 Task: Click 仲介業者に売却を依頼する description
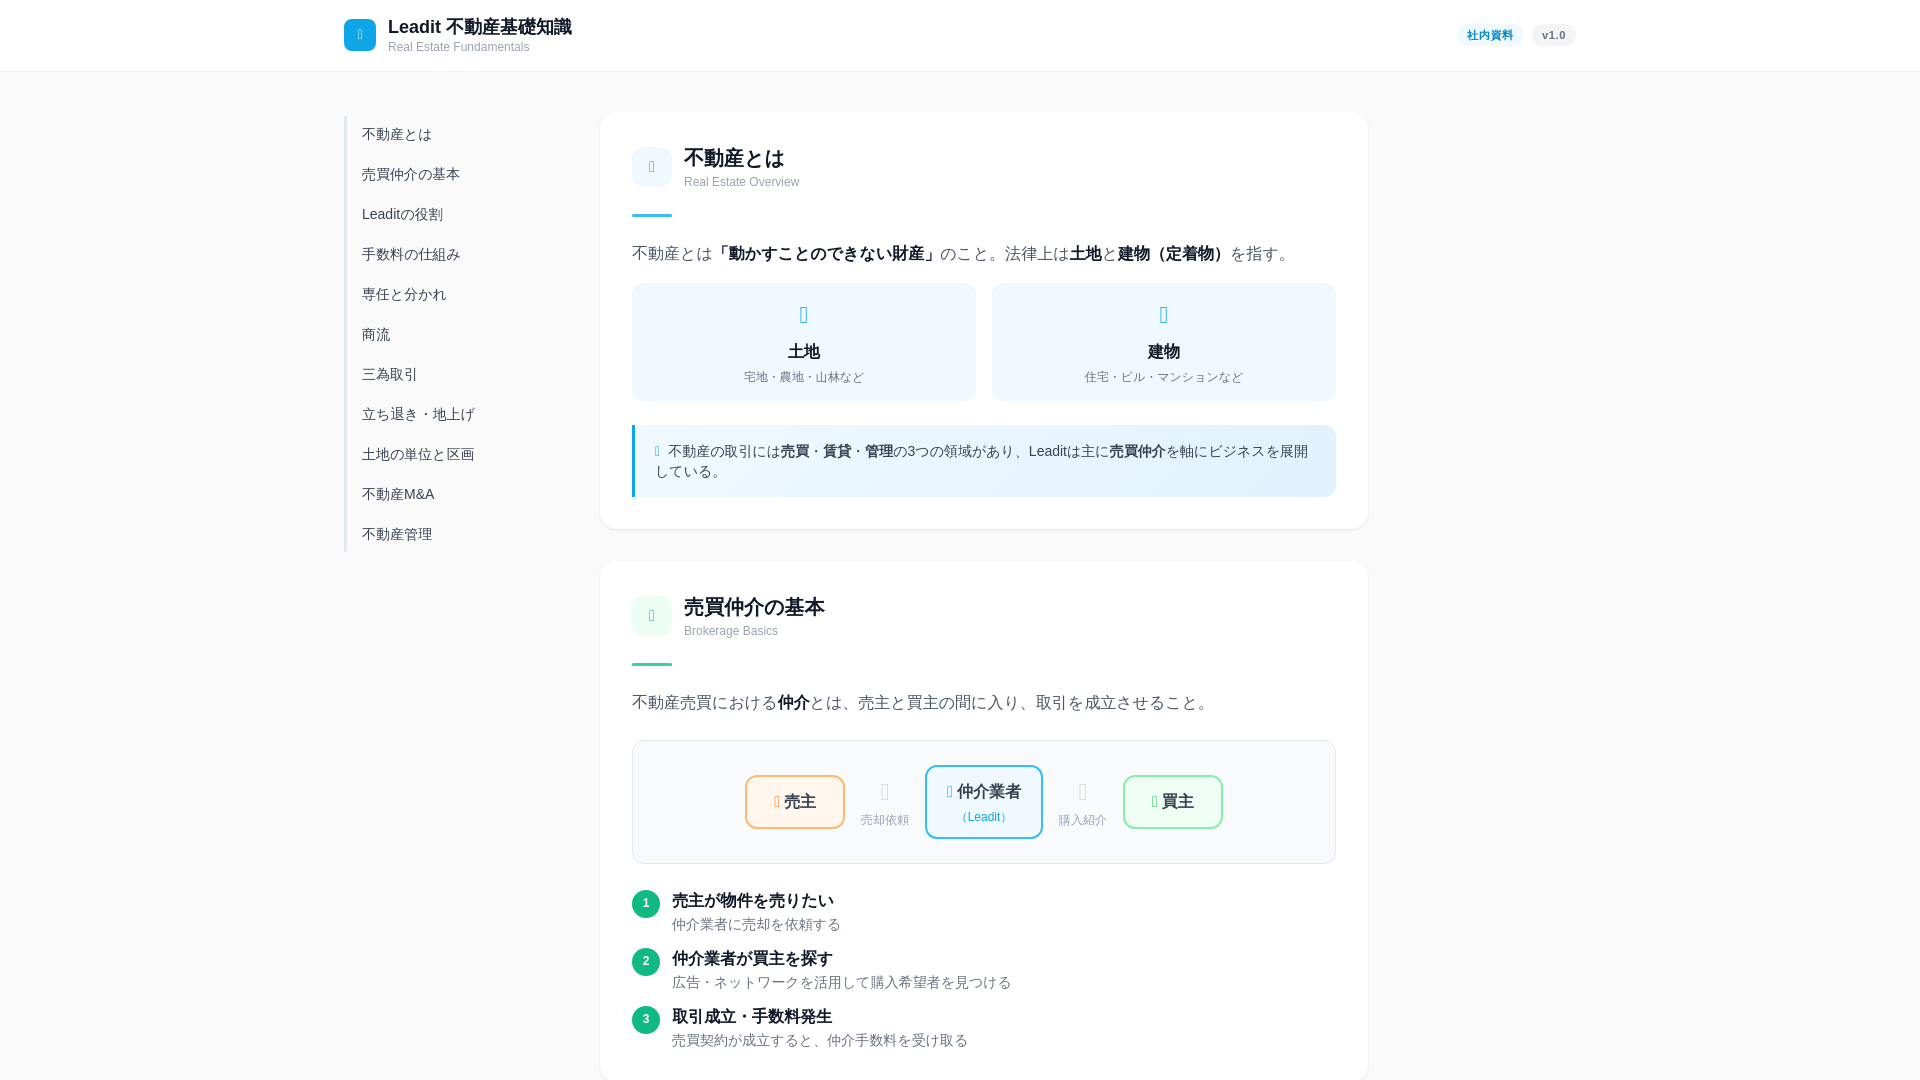click(x=756, y=925)
